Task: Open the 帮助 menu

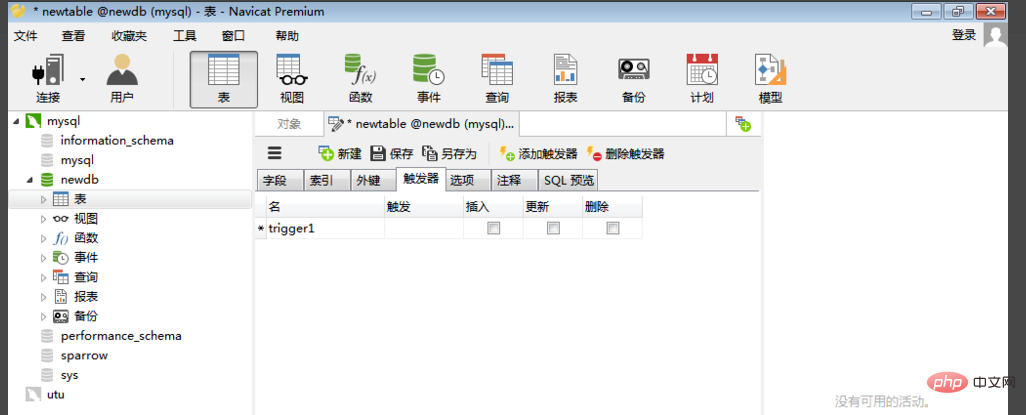Action: [287, 36]
